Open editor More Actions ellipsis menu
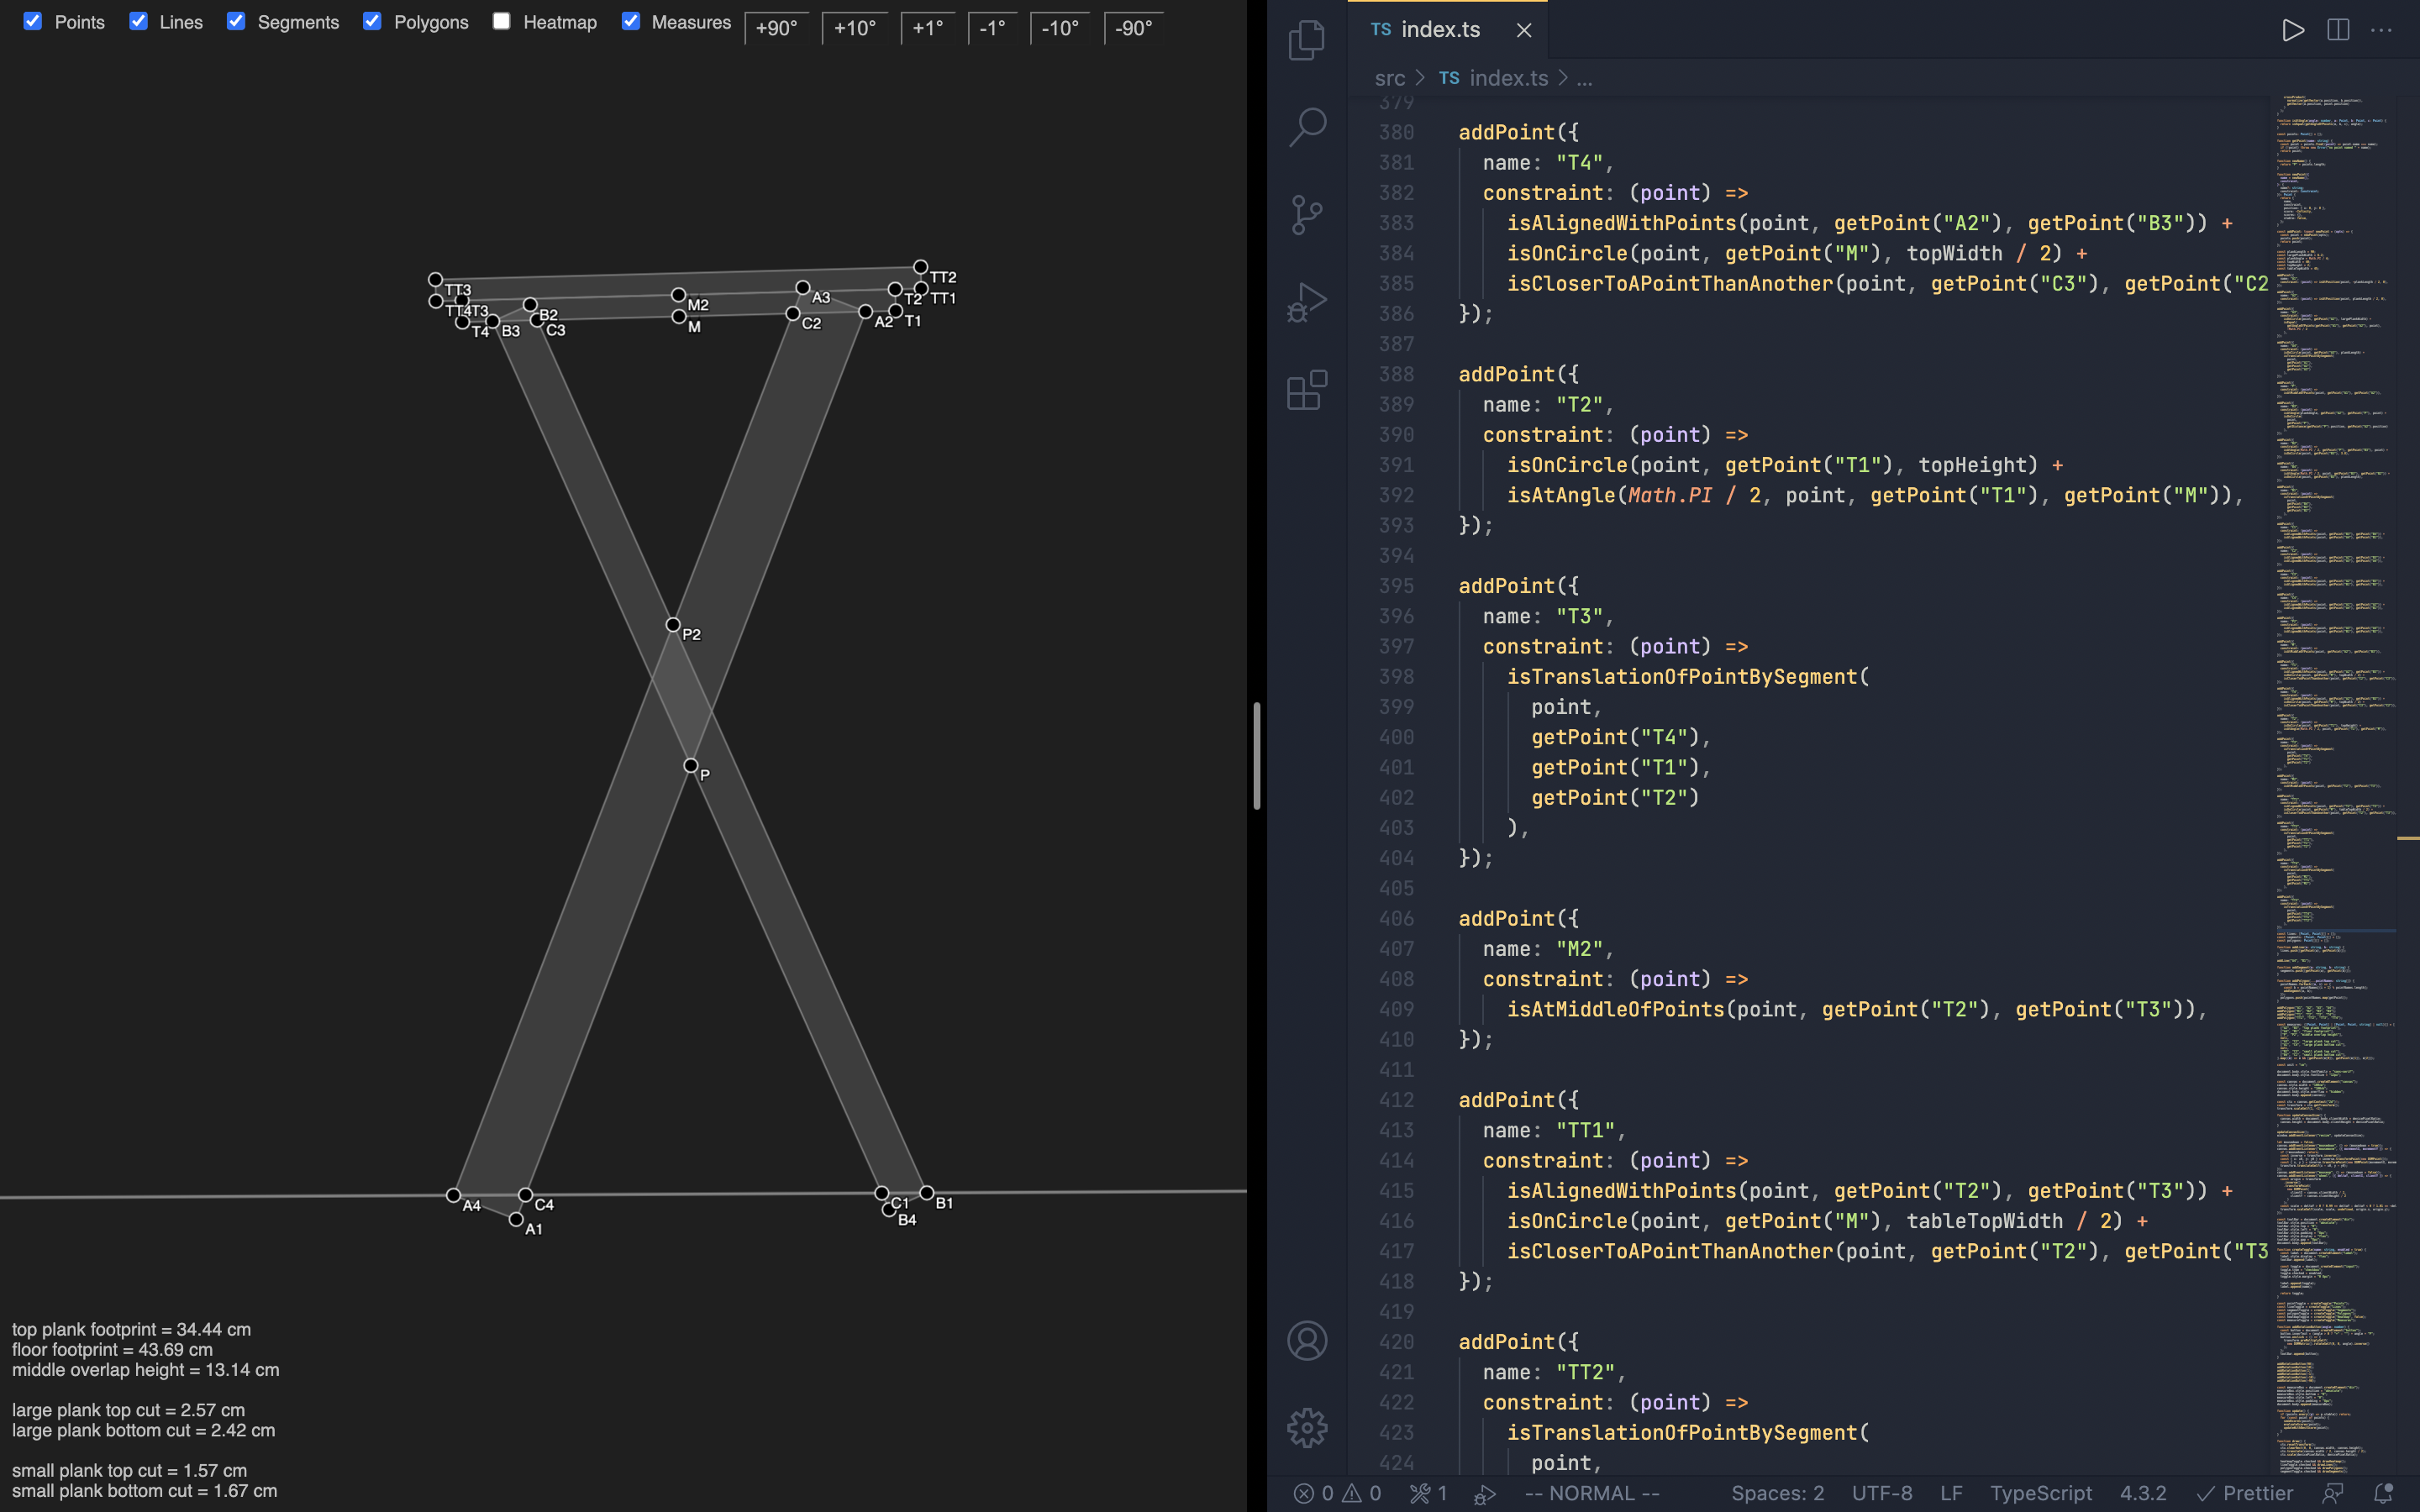Viewport: 2420px width, 1512px height. [x=2382, y=30]
